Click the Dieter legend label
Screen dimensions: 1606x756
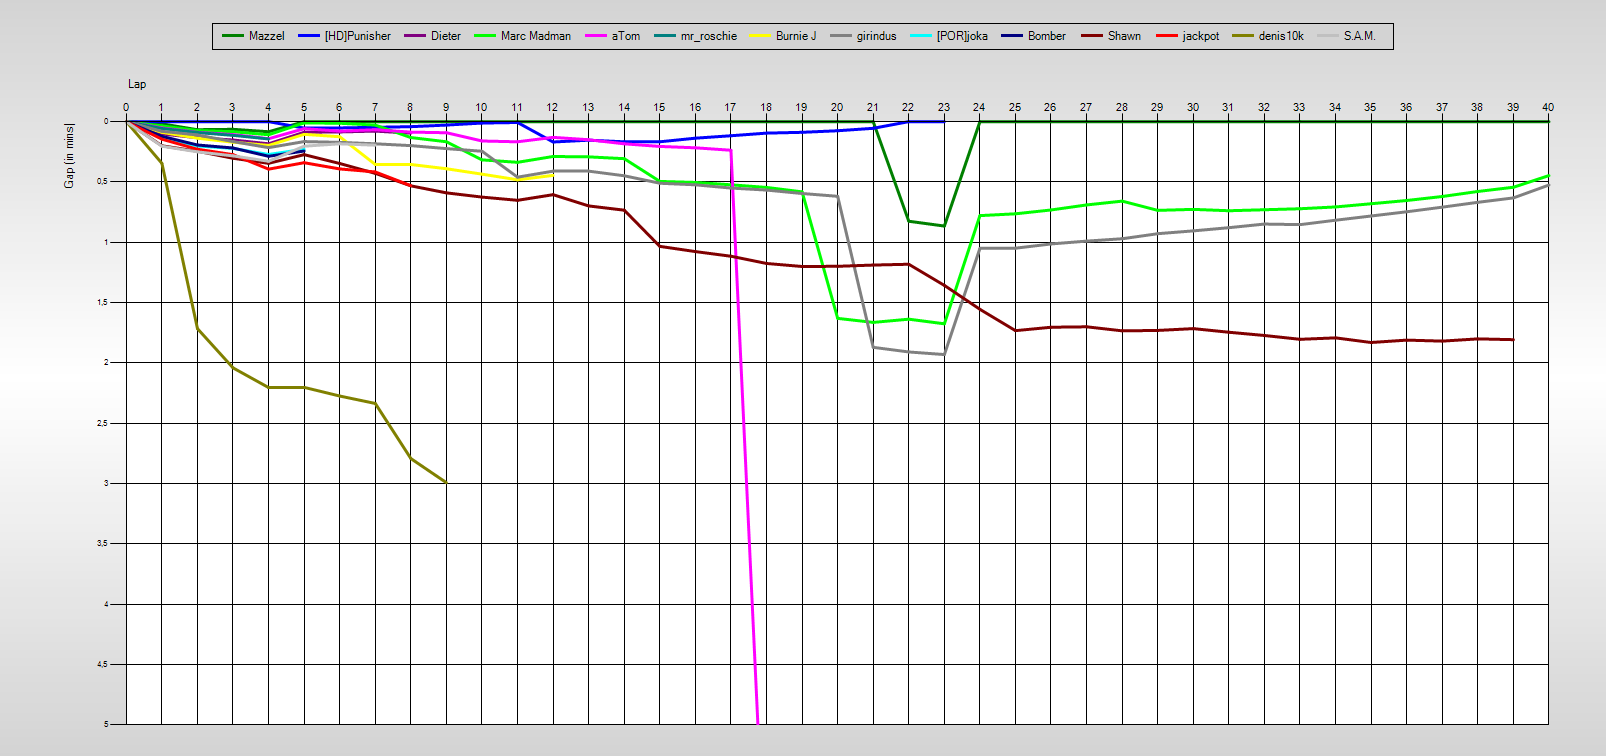(445, 36)
